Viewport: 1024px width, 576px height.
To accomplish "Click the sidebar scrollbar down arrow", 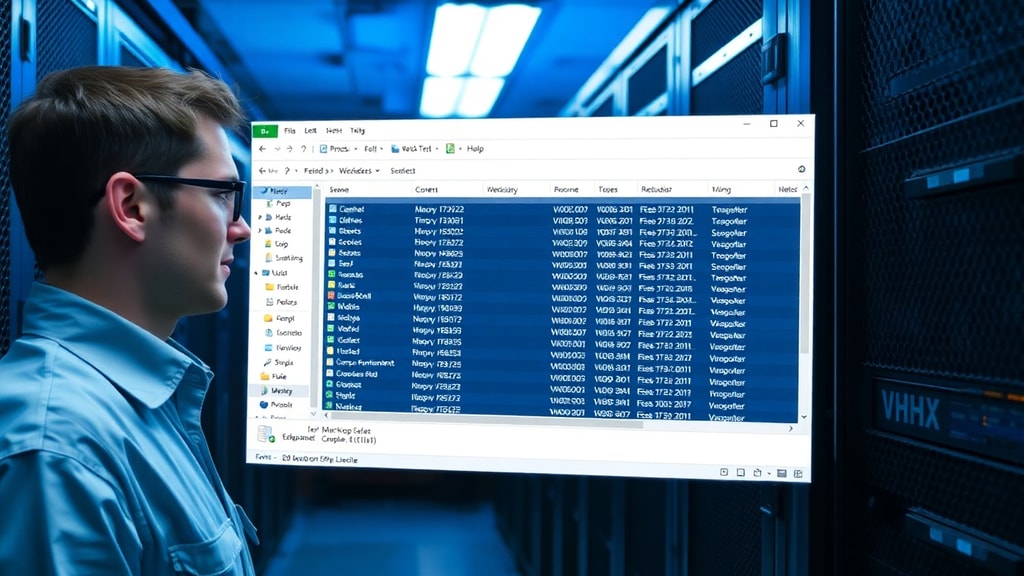I will (313, 414).
